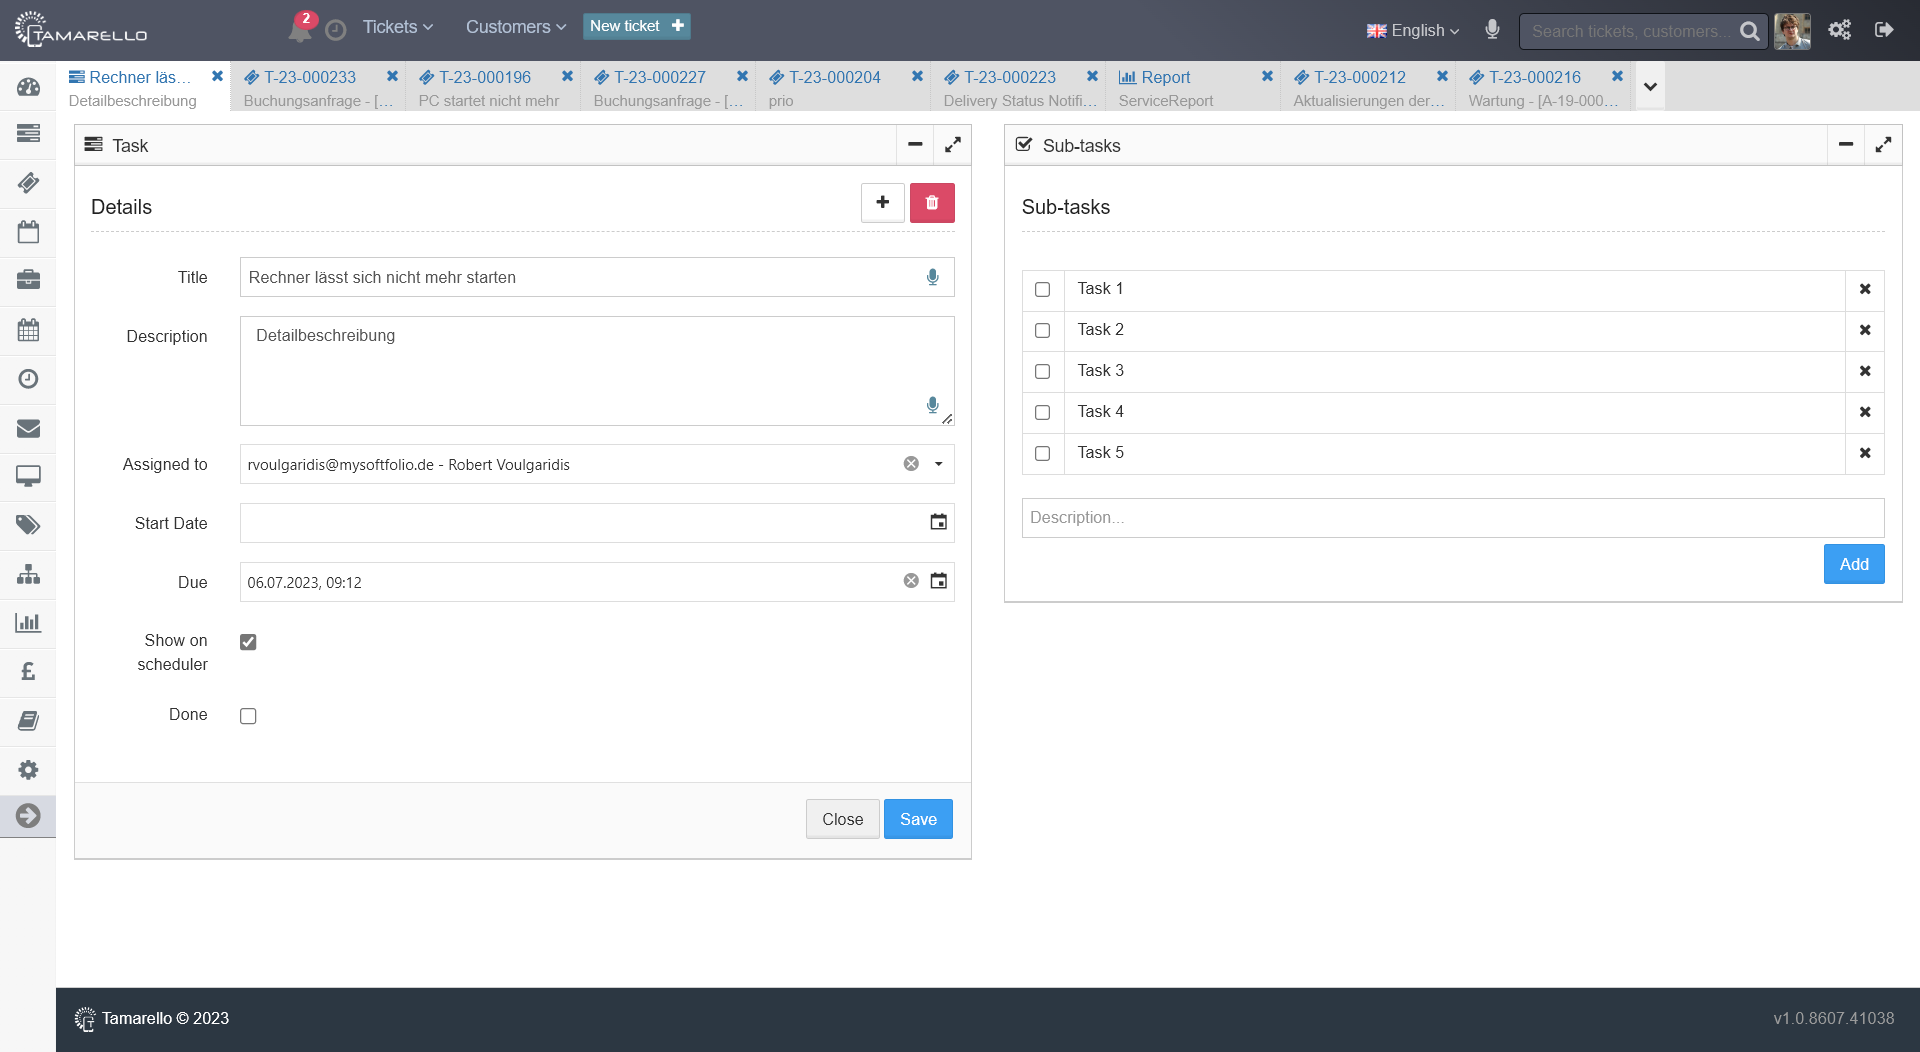Check the Task 3 sub-task checkbox
Screen dimensions: 1920x1052
pos(1042,372)
